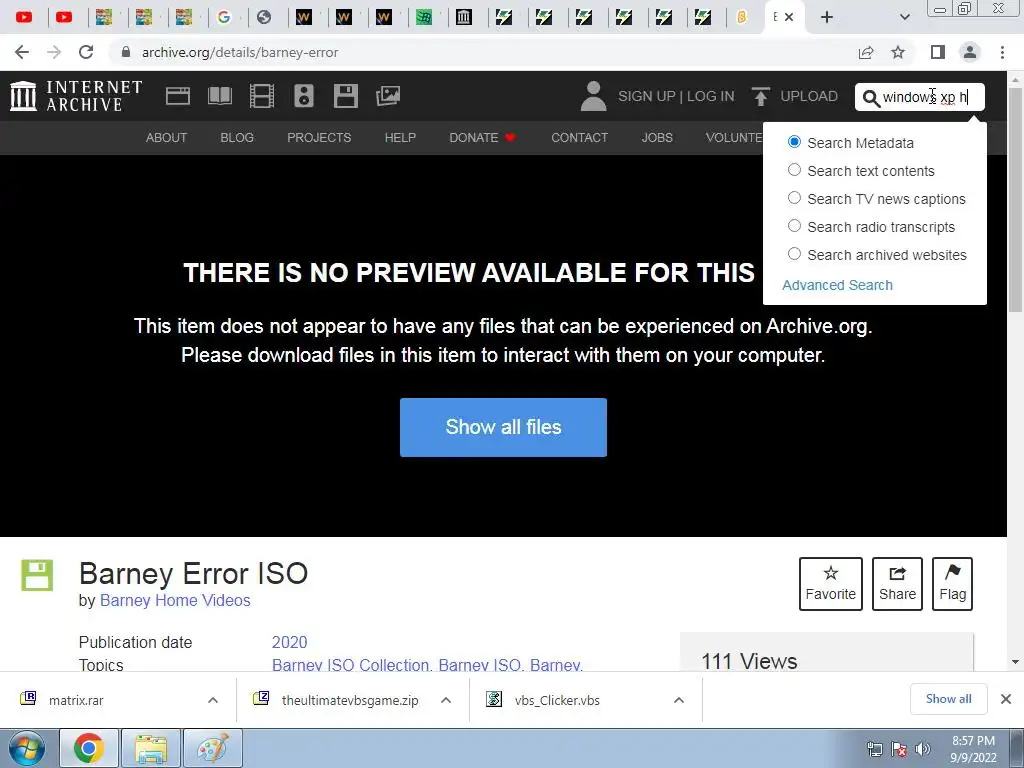Open a new browser tab
The width and height of the screenshot is (1024, 768).
pyautogui.click(x=827, y=17)
